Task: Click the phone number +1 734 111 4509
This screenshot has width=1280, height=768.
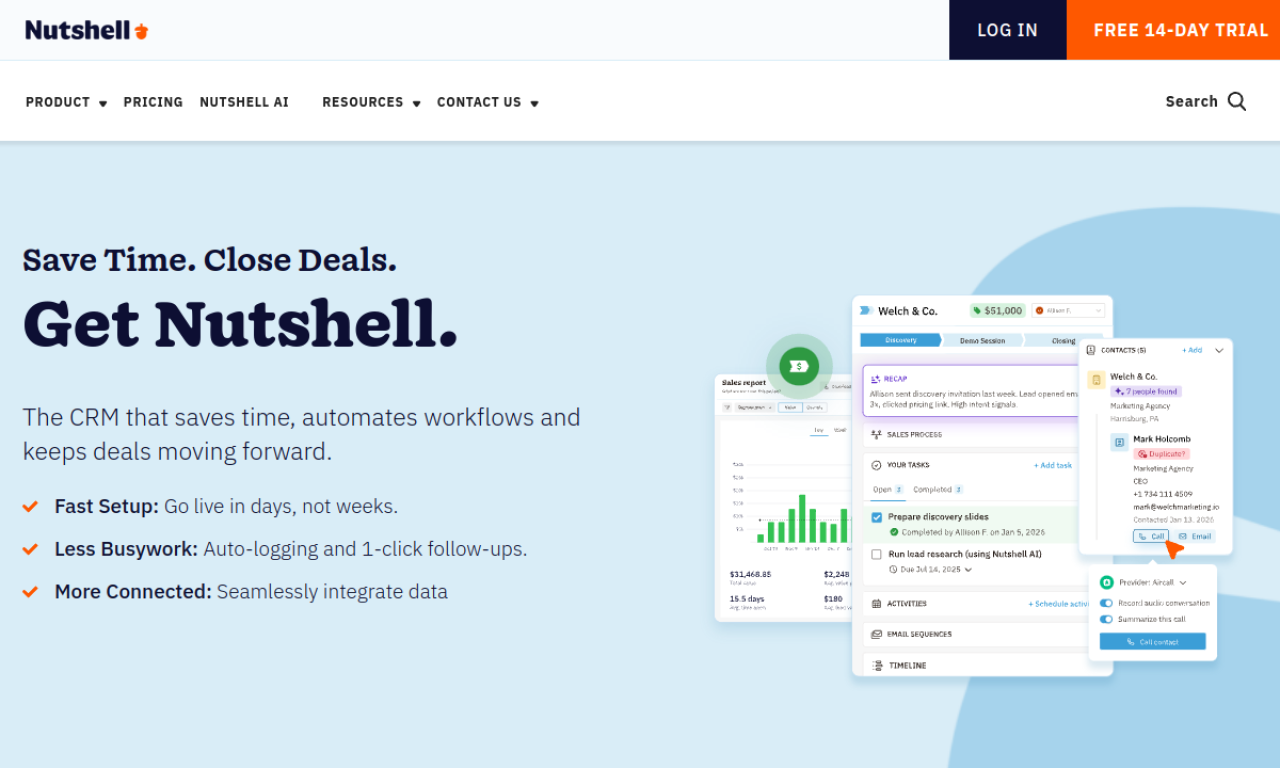Action: point(1163,494)
